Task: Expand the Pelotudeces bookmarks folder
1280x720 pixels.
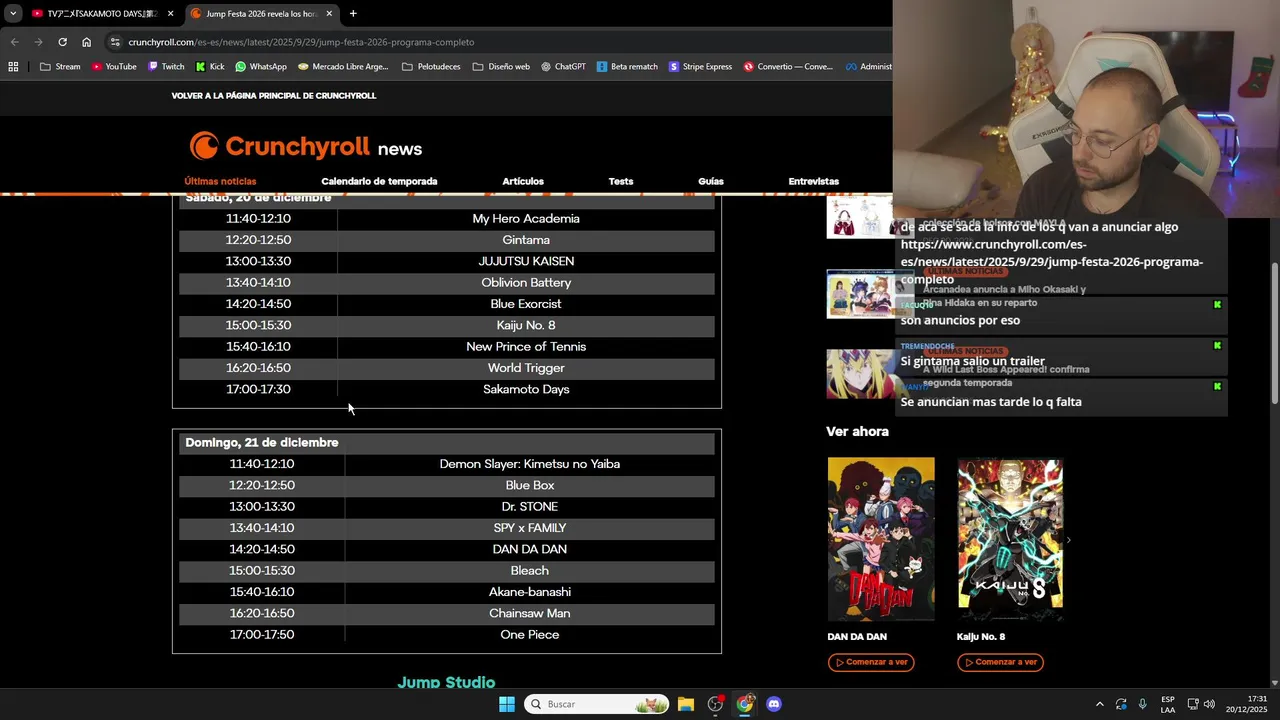Action: pyautogui.click(x=431, y=67)
